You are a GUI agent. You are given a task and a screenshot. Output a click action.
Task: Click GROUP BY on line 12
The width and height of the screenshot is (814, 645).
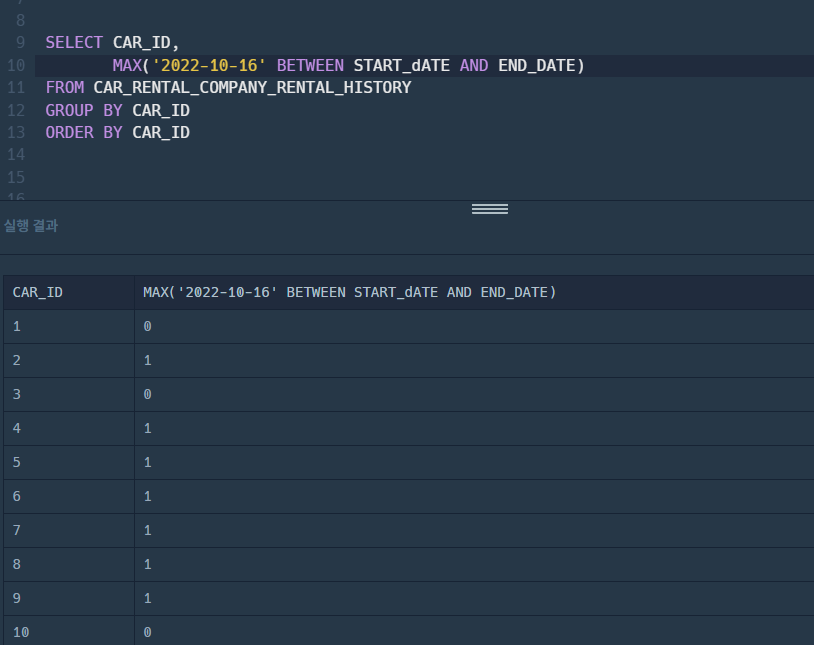tap(84, 110)
